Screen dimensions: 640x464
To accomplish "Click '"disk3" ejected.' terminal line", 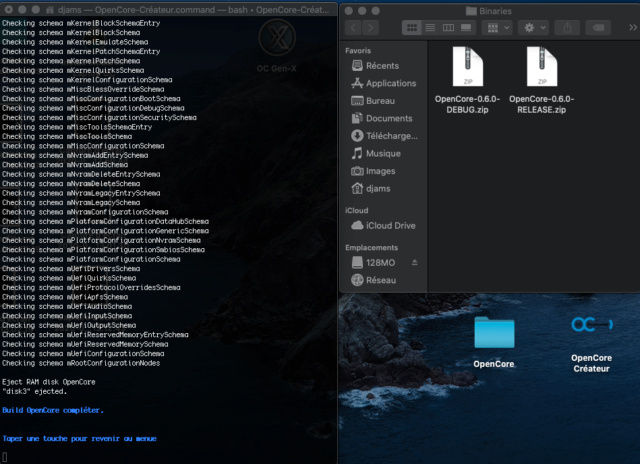I will 34,391.
